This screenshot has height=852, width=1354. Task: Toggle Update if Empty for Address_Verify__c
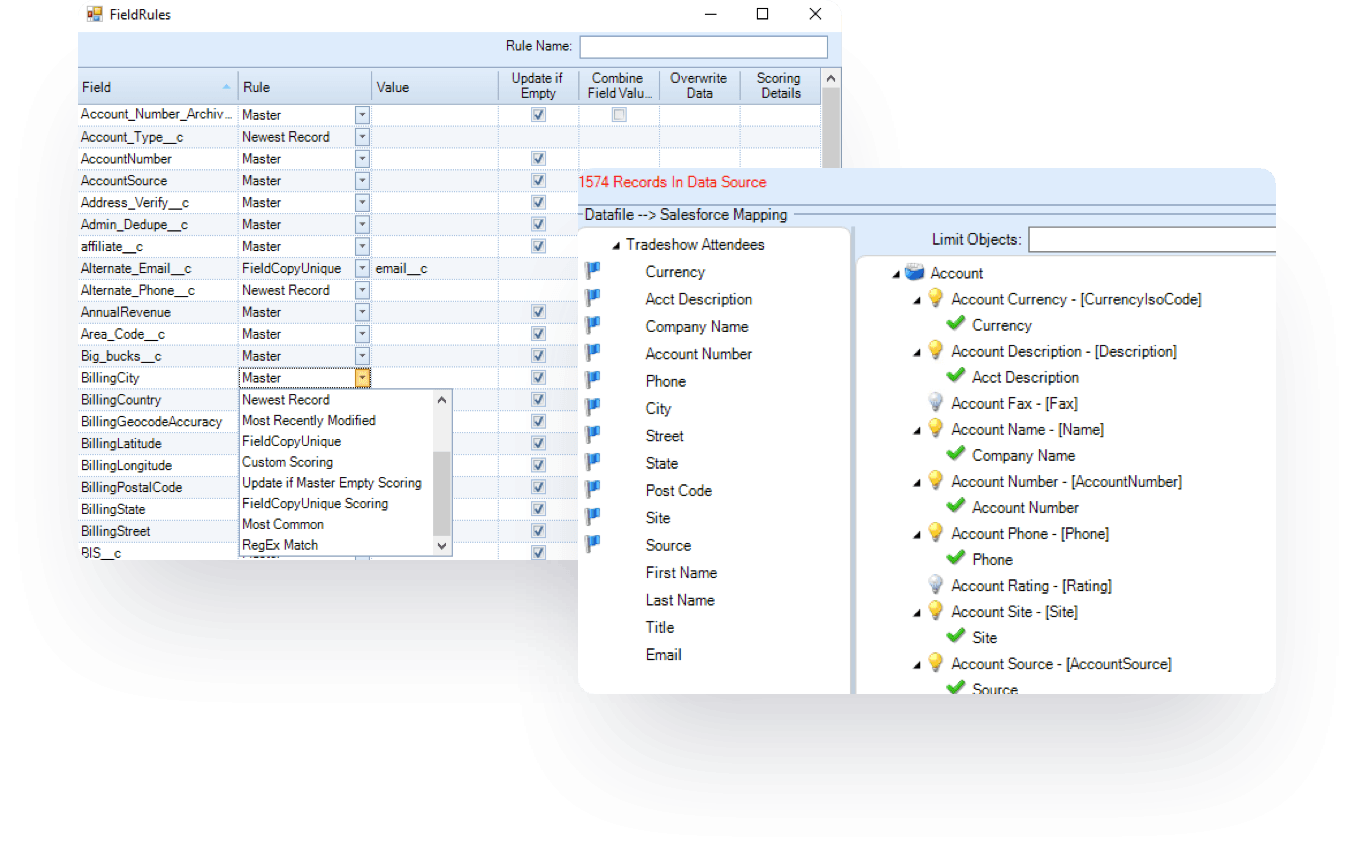click(539, 203)
